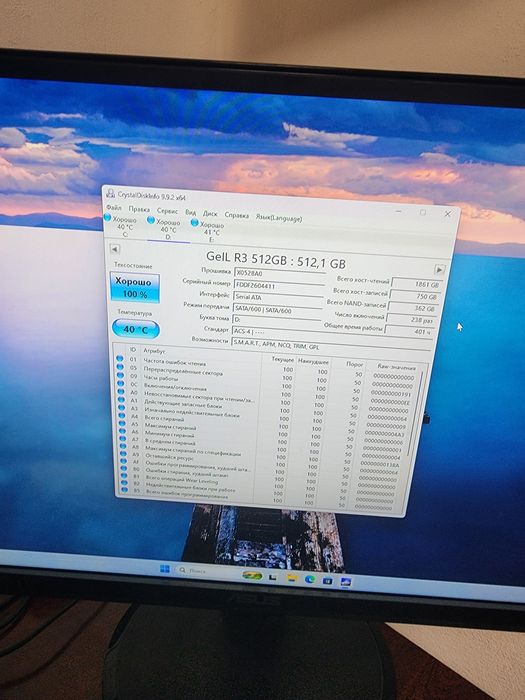Select the E: drive at 41 °C

click(208, 230)
